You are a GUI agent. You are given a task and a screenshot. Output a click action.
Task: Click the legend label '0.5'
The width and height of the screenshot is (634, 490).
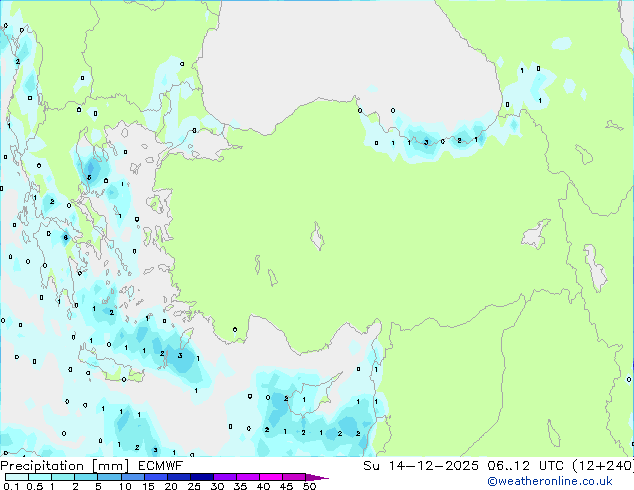coord(35,486)
